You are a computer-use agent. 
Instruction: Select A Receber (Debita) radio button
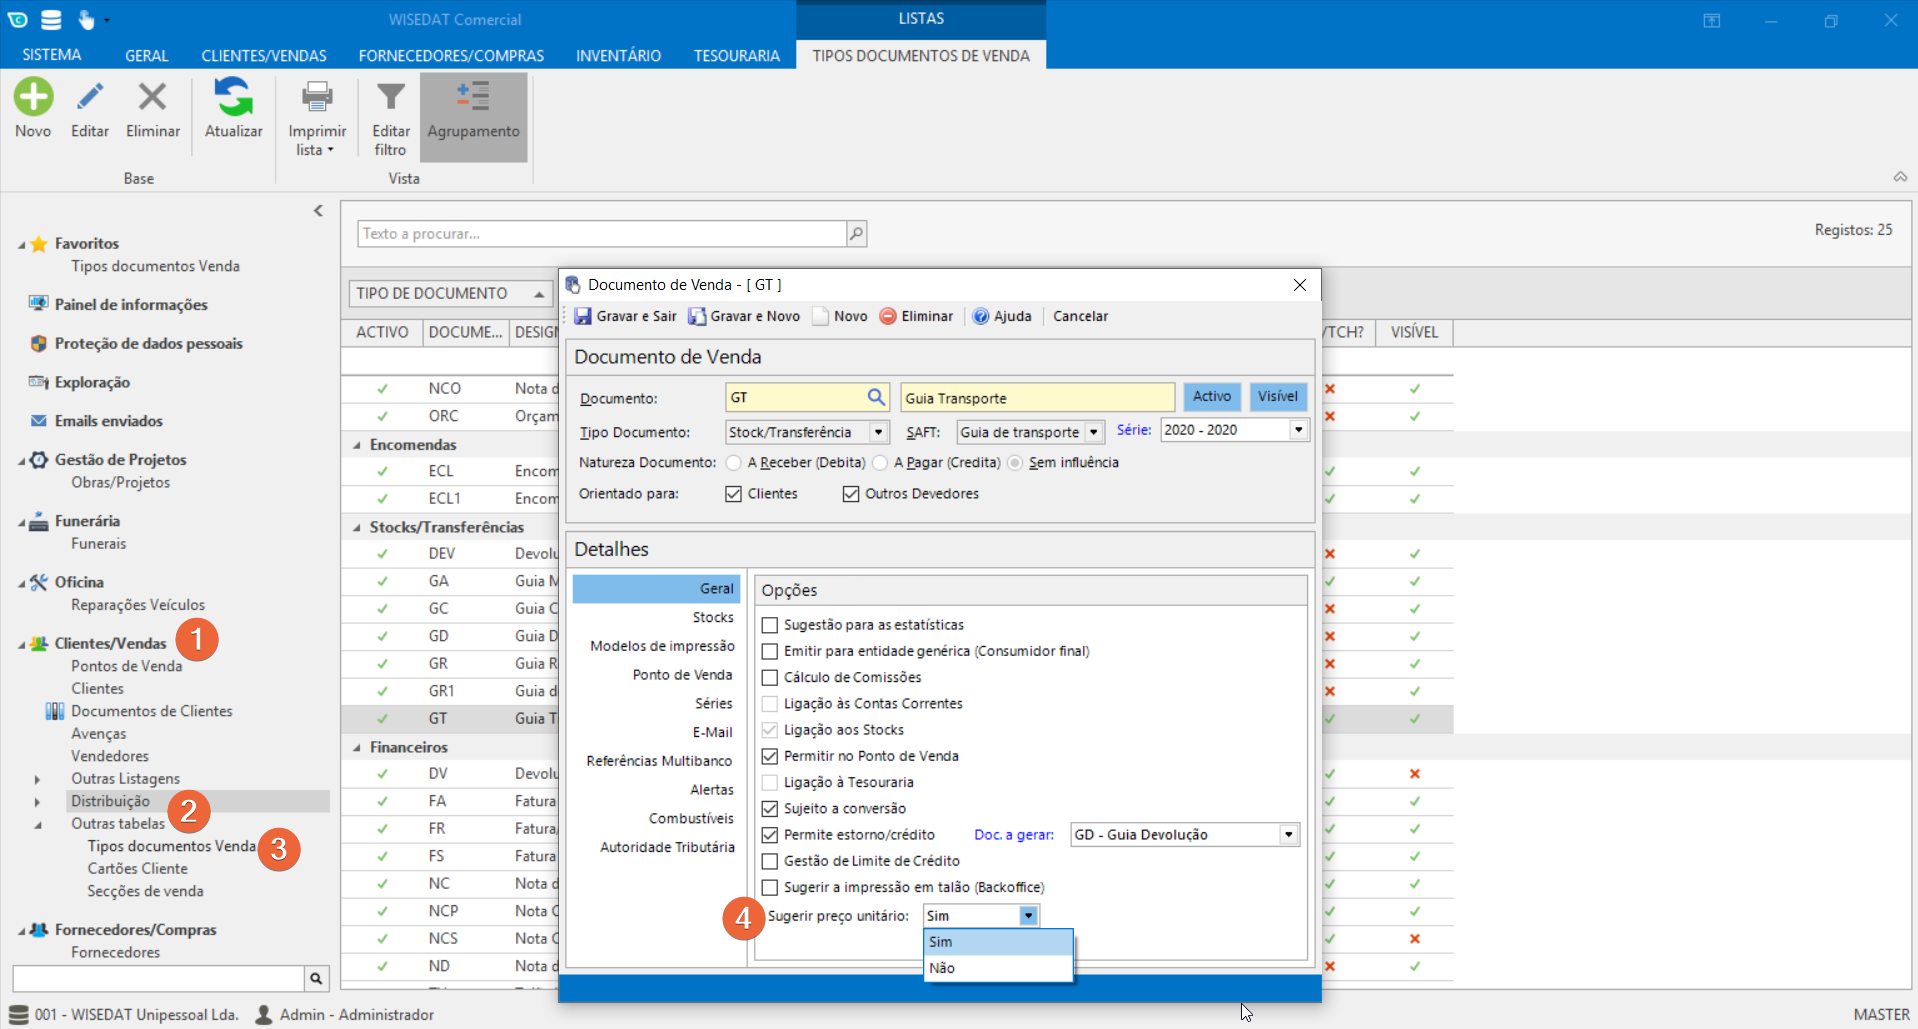734,463
